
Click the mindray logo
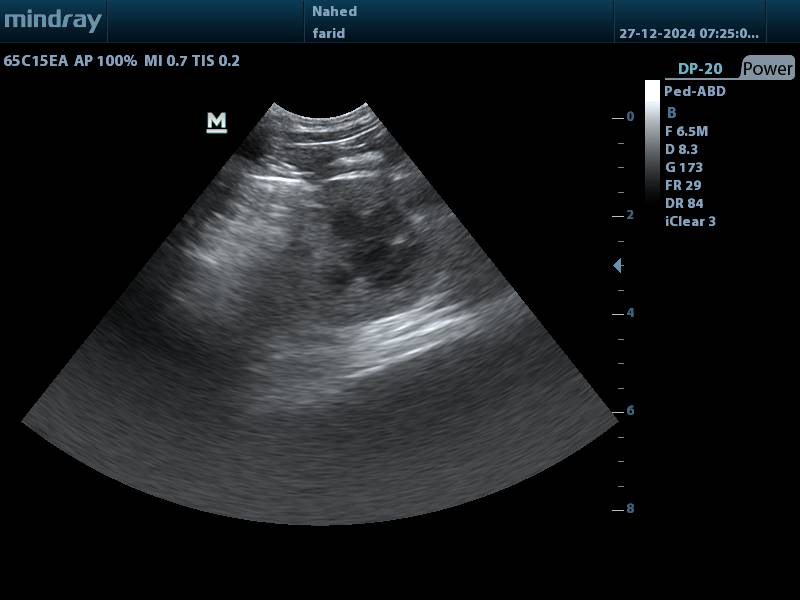click(x=53, y=20)
